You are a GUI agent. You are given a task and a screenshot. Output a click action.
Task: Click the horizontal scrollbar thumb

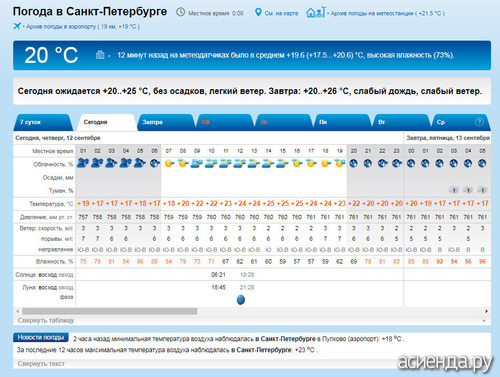[110, 311]
